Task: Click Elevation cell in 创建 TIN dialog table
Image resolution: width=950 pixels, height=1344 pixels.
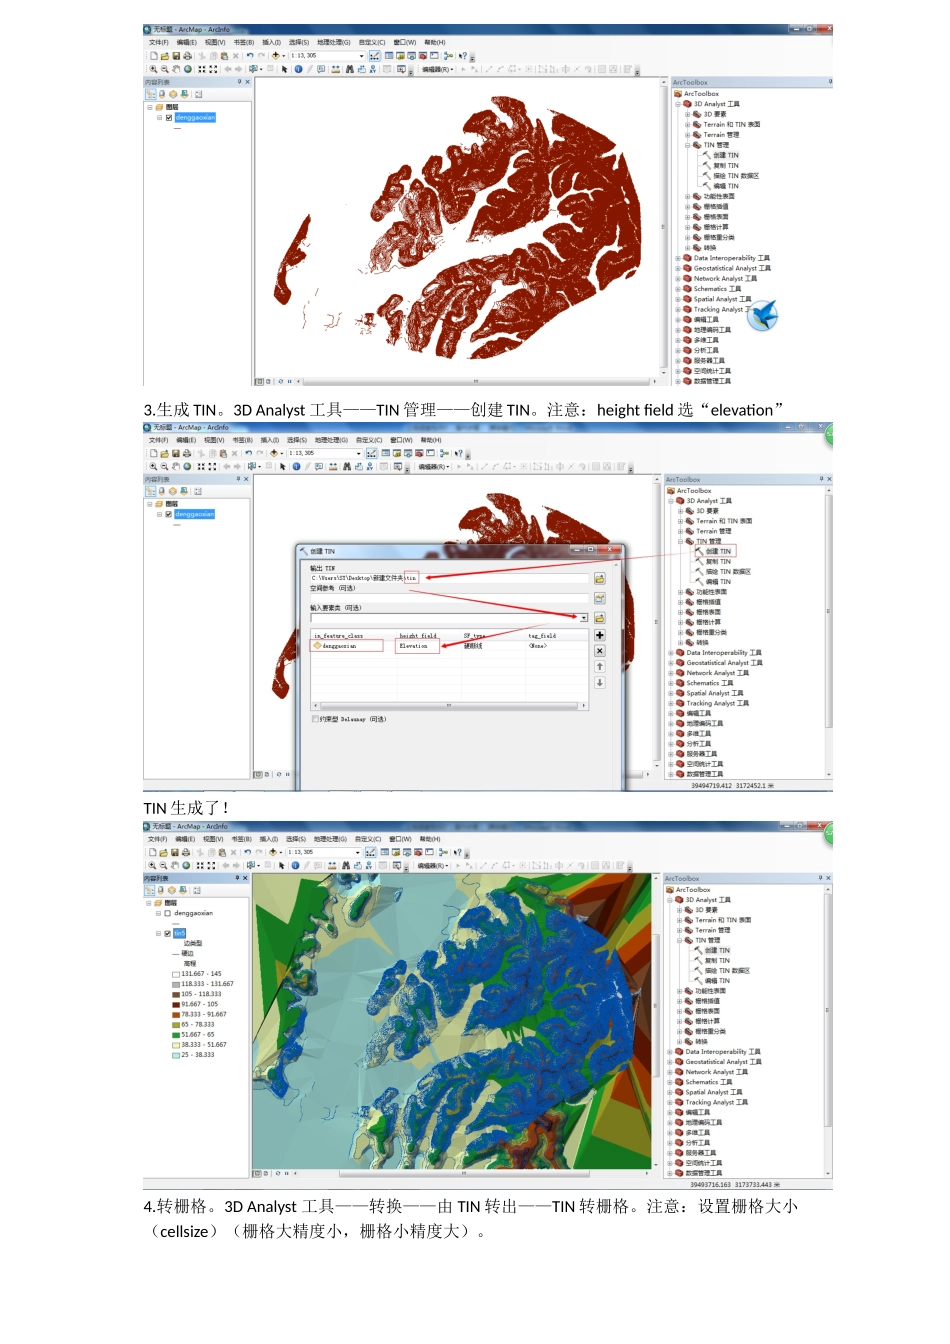Action: [418, 646]
